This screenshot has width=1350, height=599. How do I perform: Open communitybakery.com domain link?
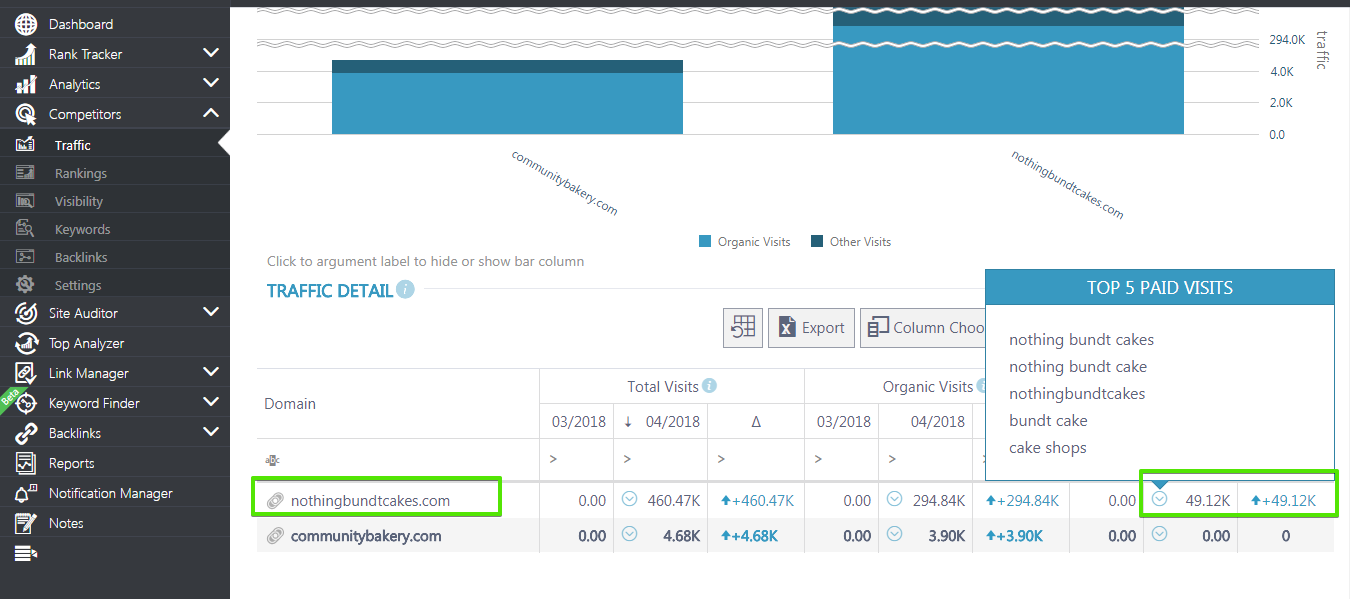pos(366,536)
